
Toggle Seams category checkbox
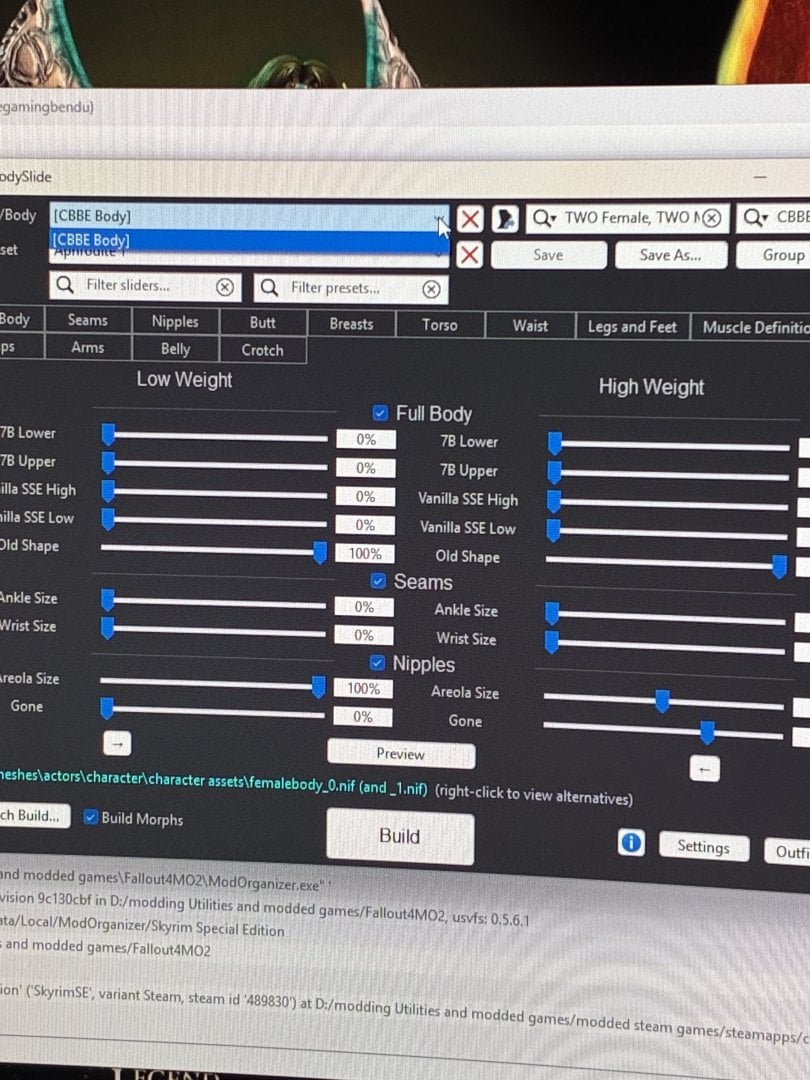click(378, 581)
